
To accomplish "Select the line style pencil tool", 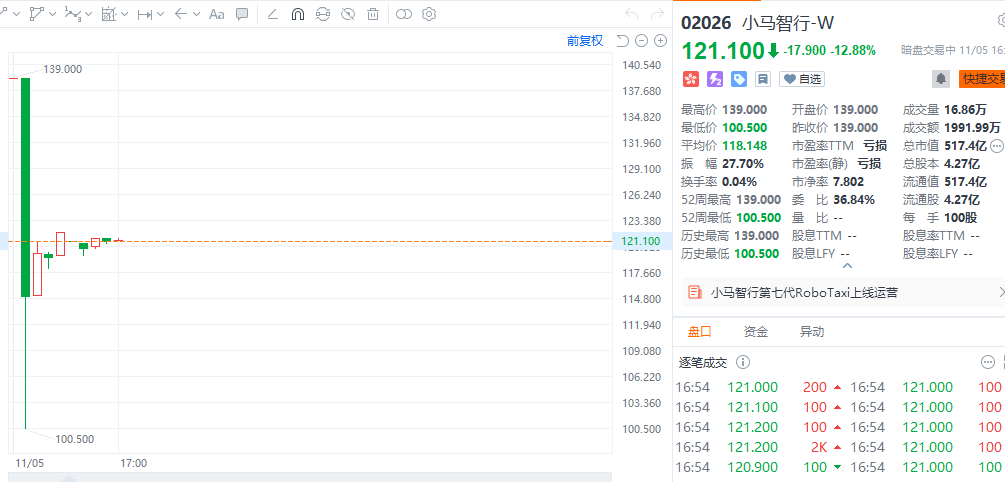I will (272, 13).
